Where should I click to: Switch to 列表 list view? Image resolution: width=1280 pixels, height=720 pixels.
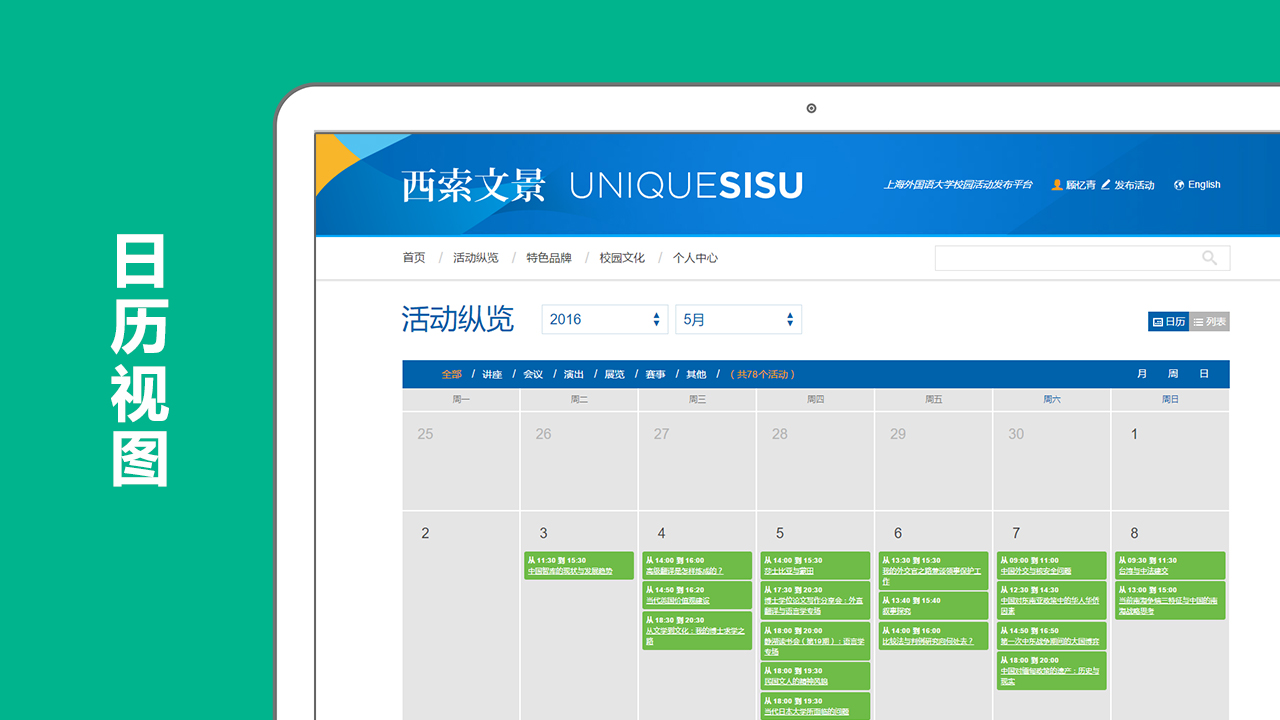[x=1209, y=322]
